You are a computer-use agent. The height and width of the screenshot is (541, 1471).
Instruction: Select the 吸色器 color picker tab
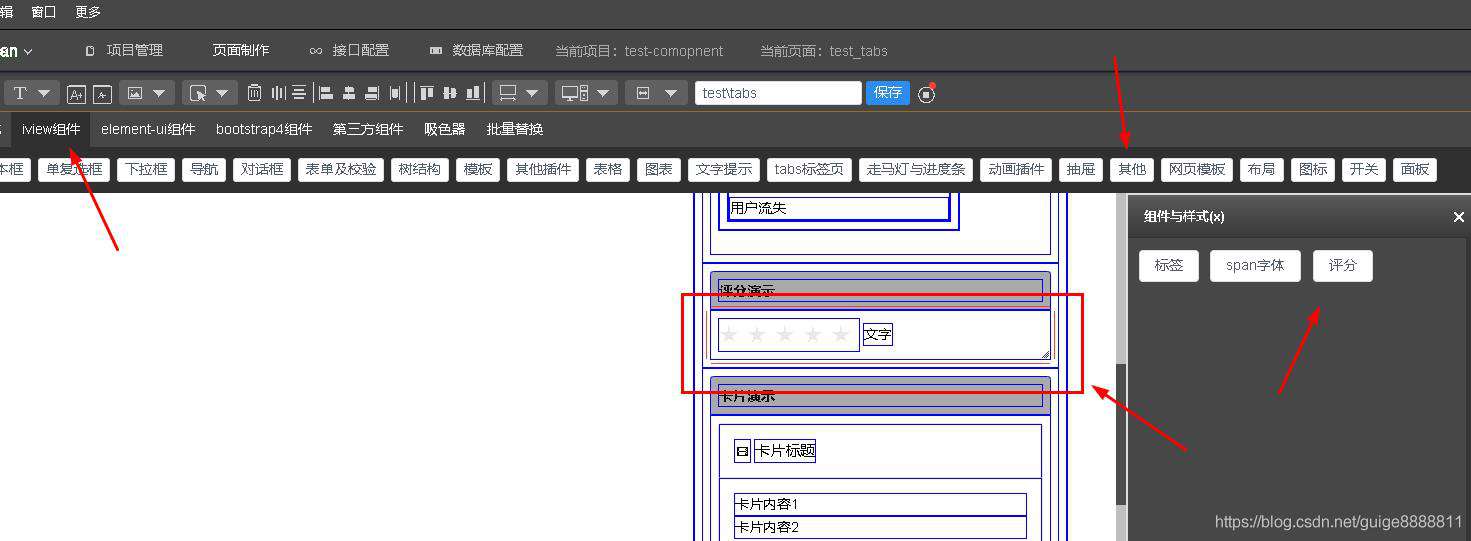[x=445, y=129]
